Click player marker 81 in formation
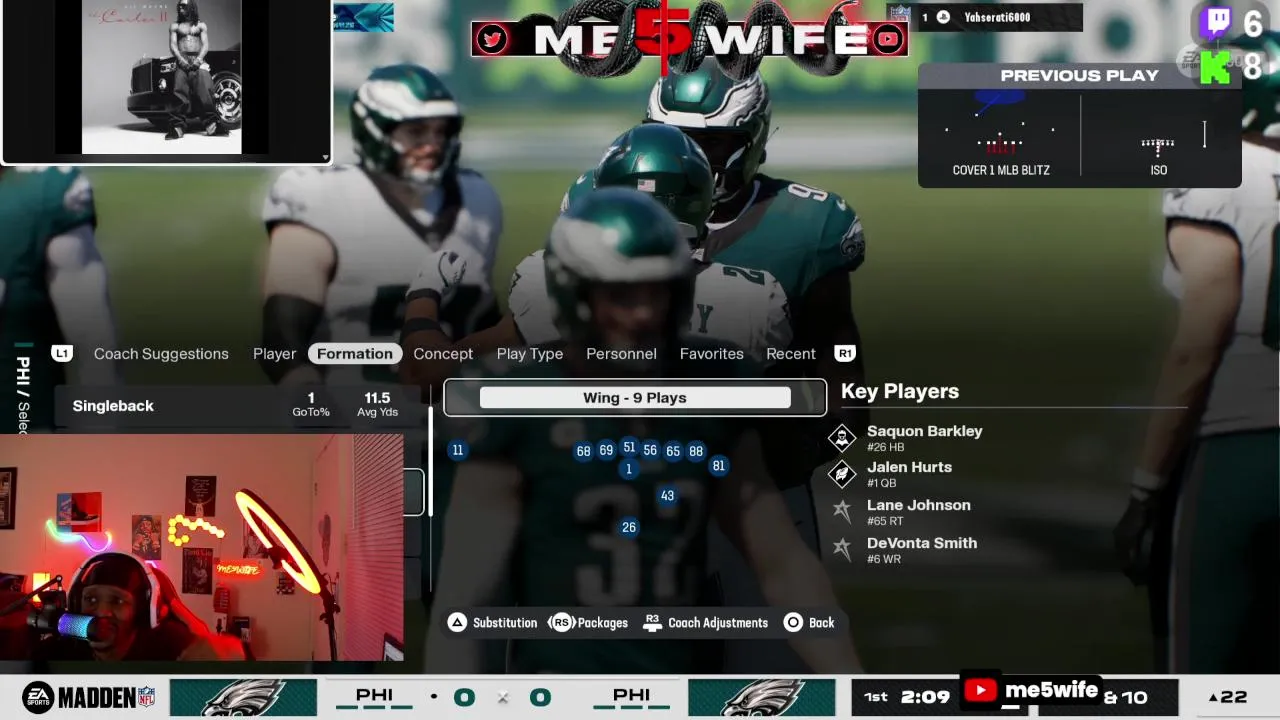 tap(718, 465)
